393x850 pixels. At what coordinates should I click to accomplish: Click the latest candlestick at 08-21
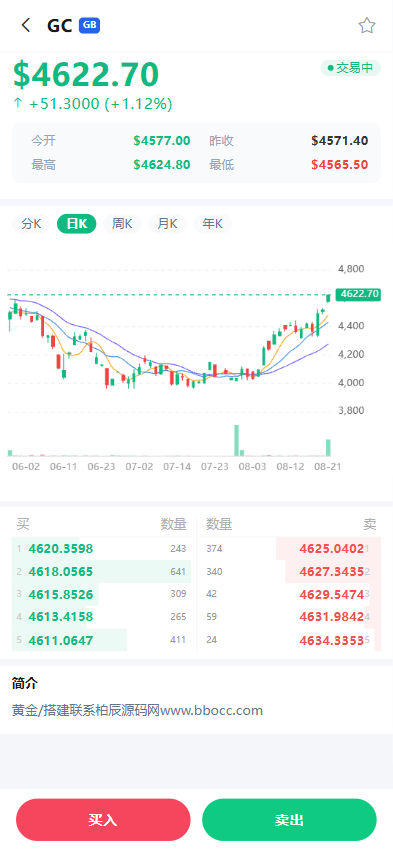328,298
